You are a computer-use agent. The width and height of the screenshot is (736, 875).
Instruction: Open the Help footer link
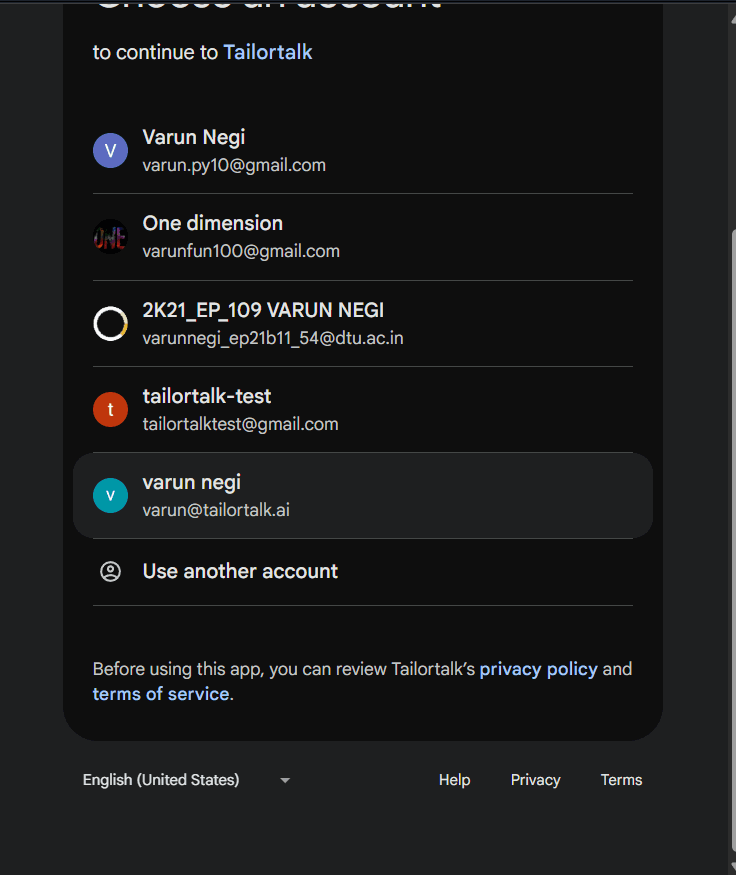454,780
